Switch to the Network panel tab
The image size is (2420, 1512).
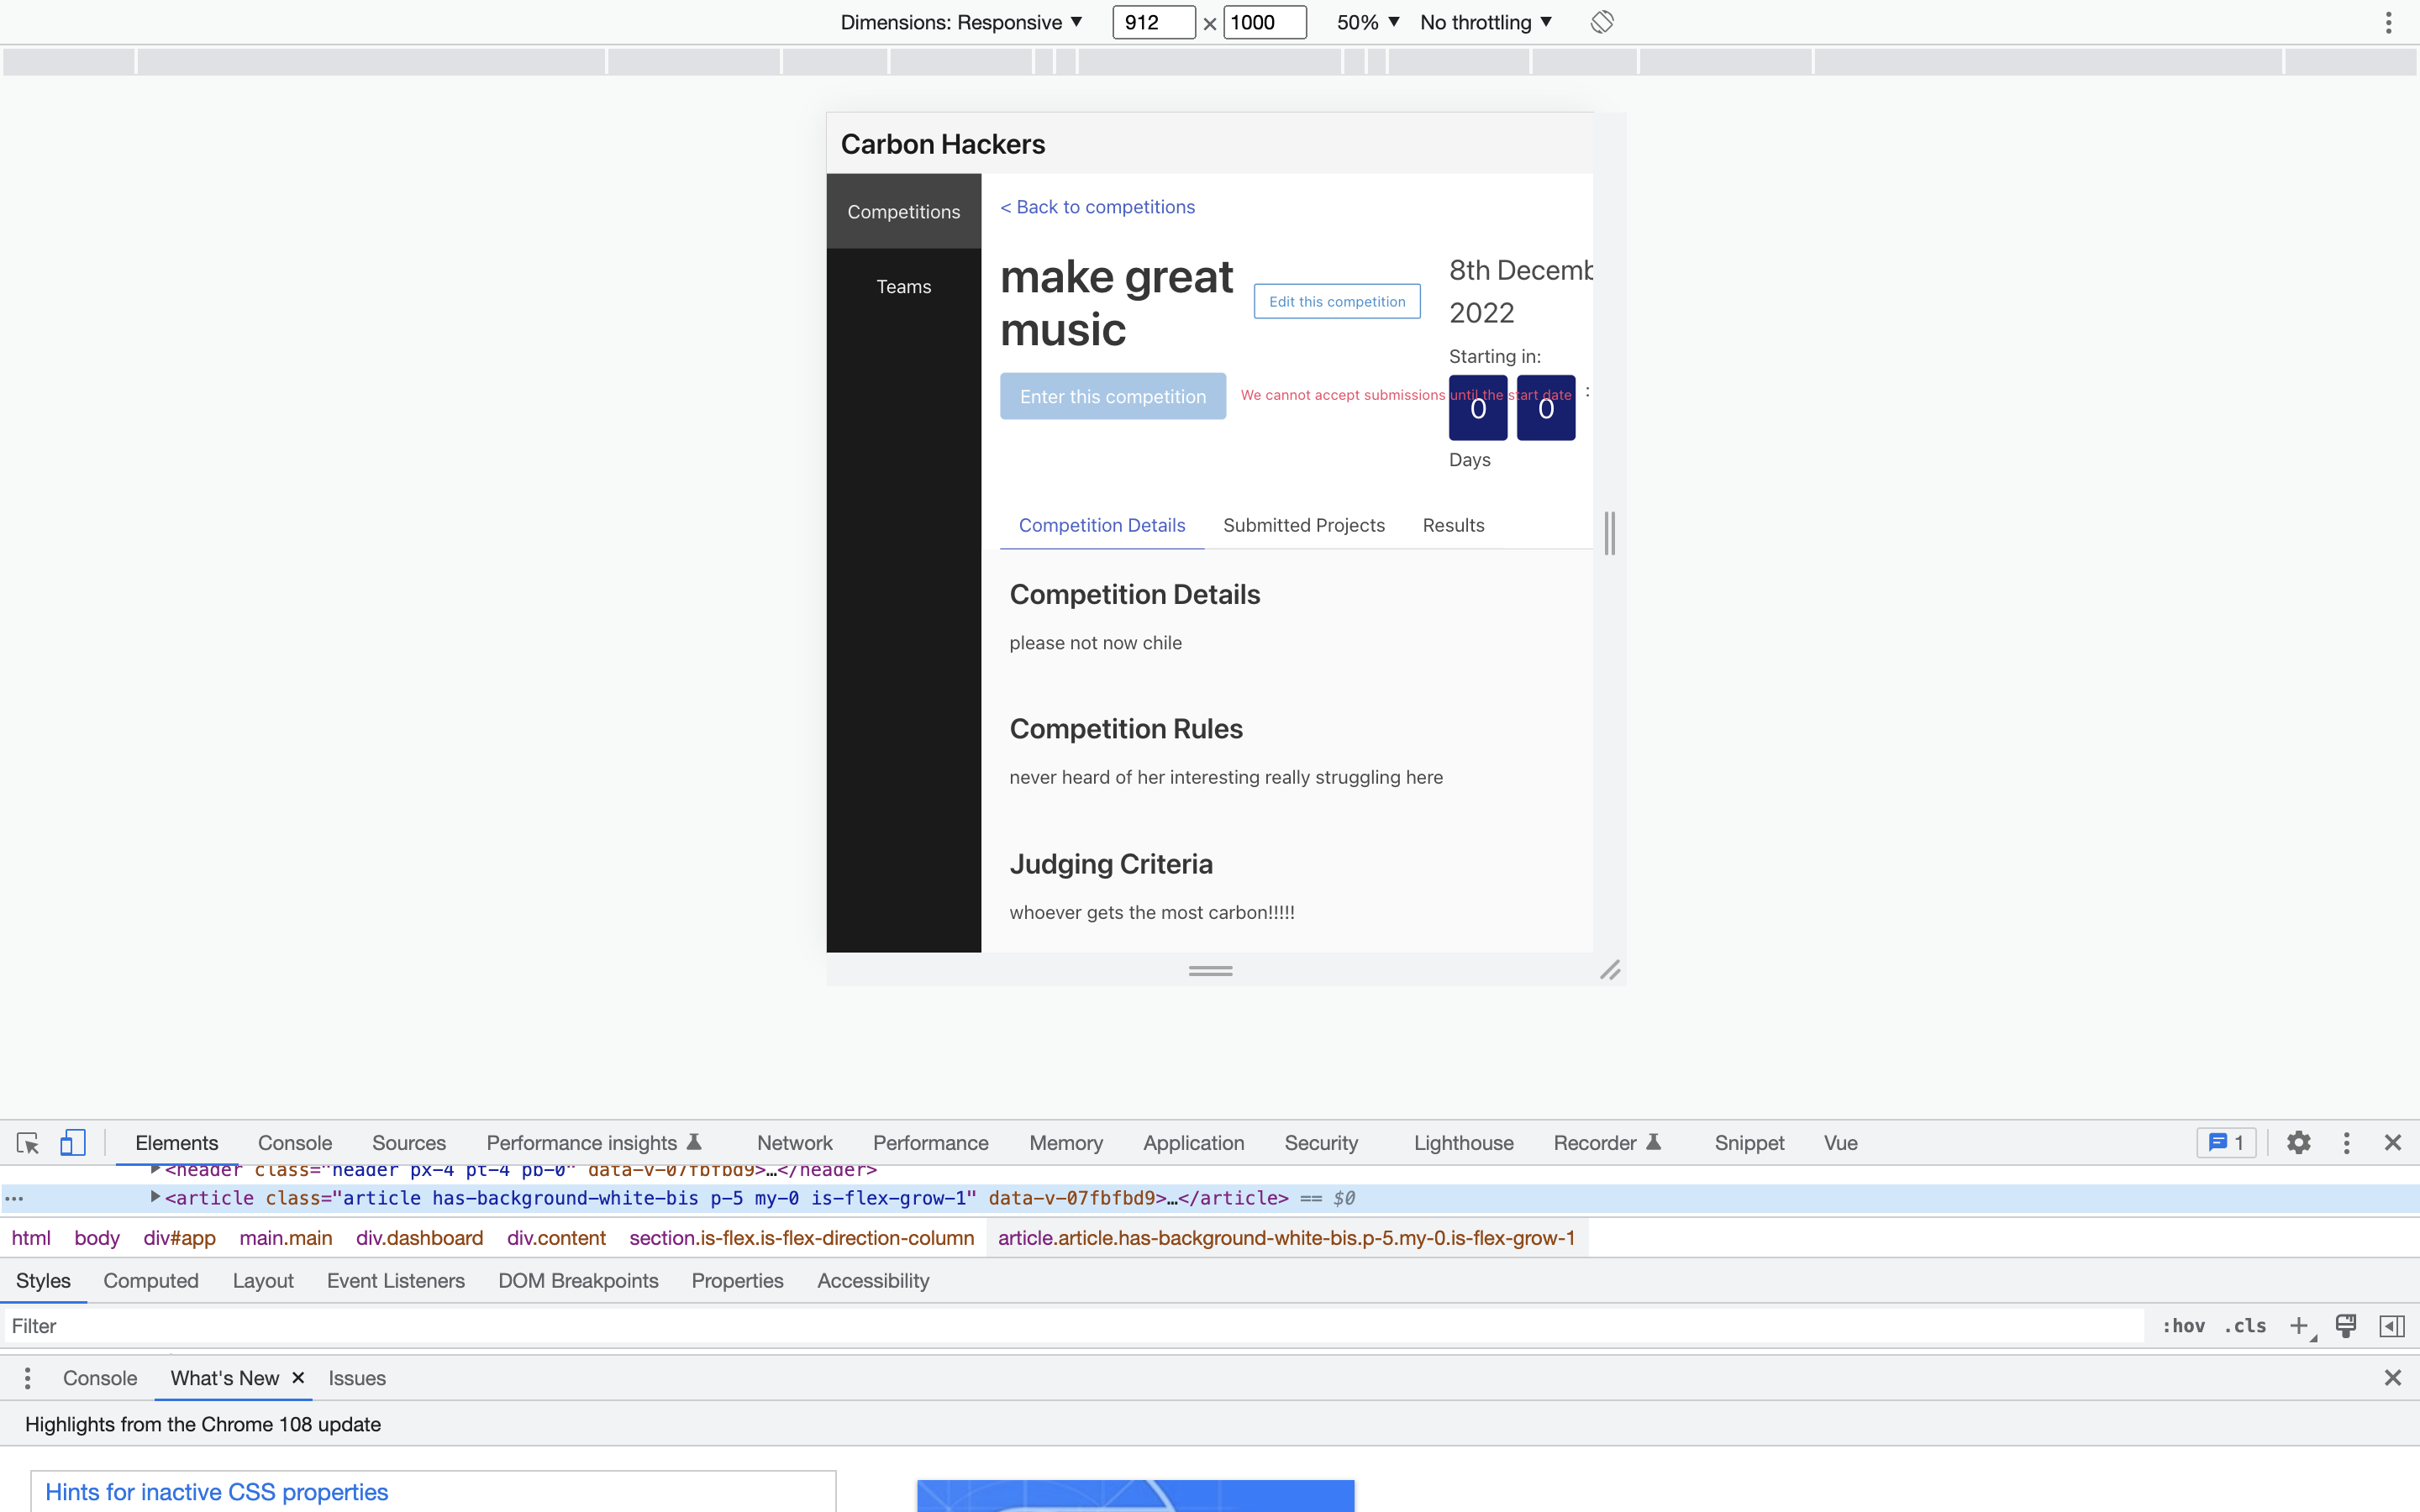point(793,1142)
